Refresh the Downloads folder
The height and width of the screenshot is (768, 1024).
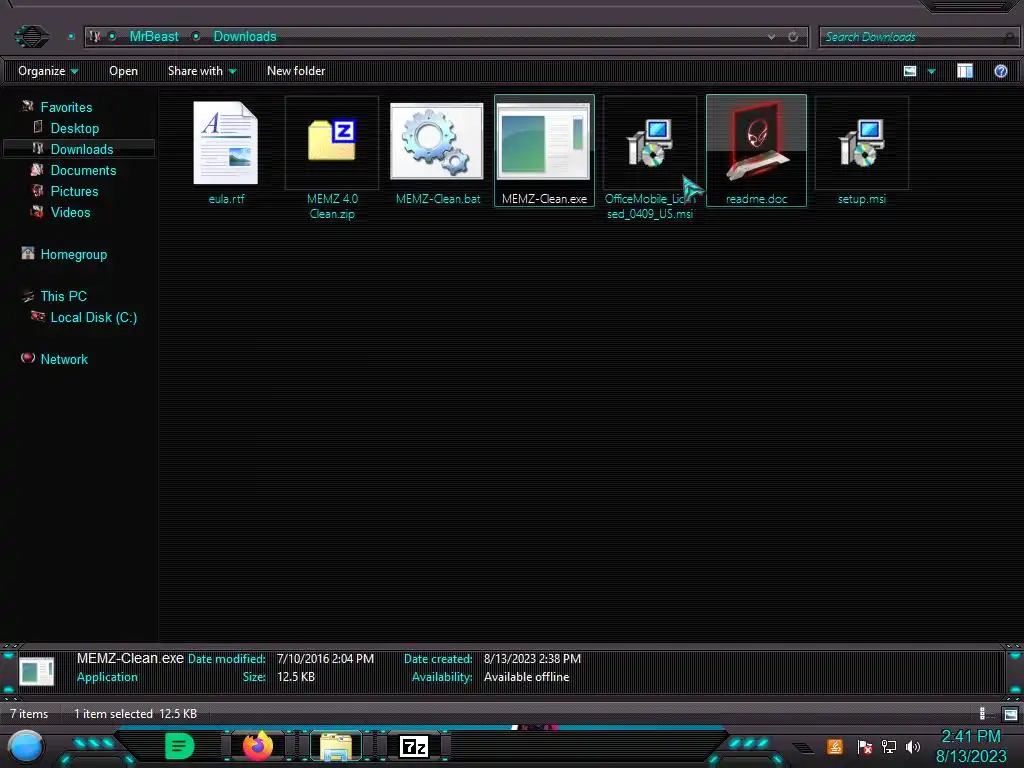click(x=793, y=37)
